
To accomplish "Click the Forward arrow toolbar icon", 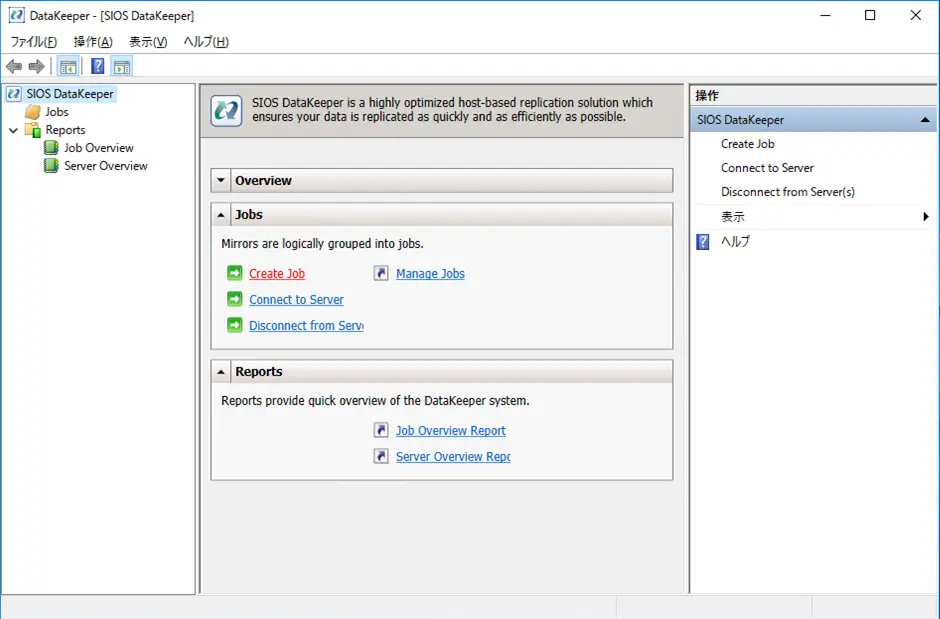I will pos(37,67).
